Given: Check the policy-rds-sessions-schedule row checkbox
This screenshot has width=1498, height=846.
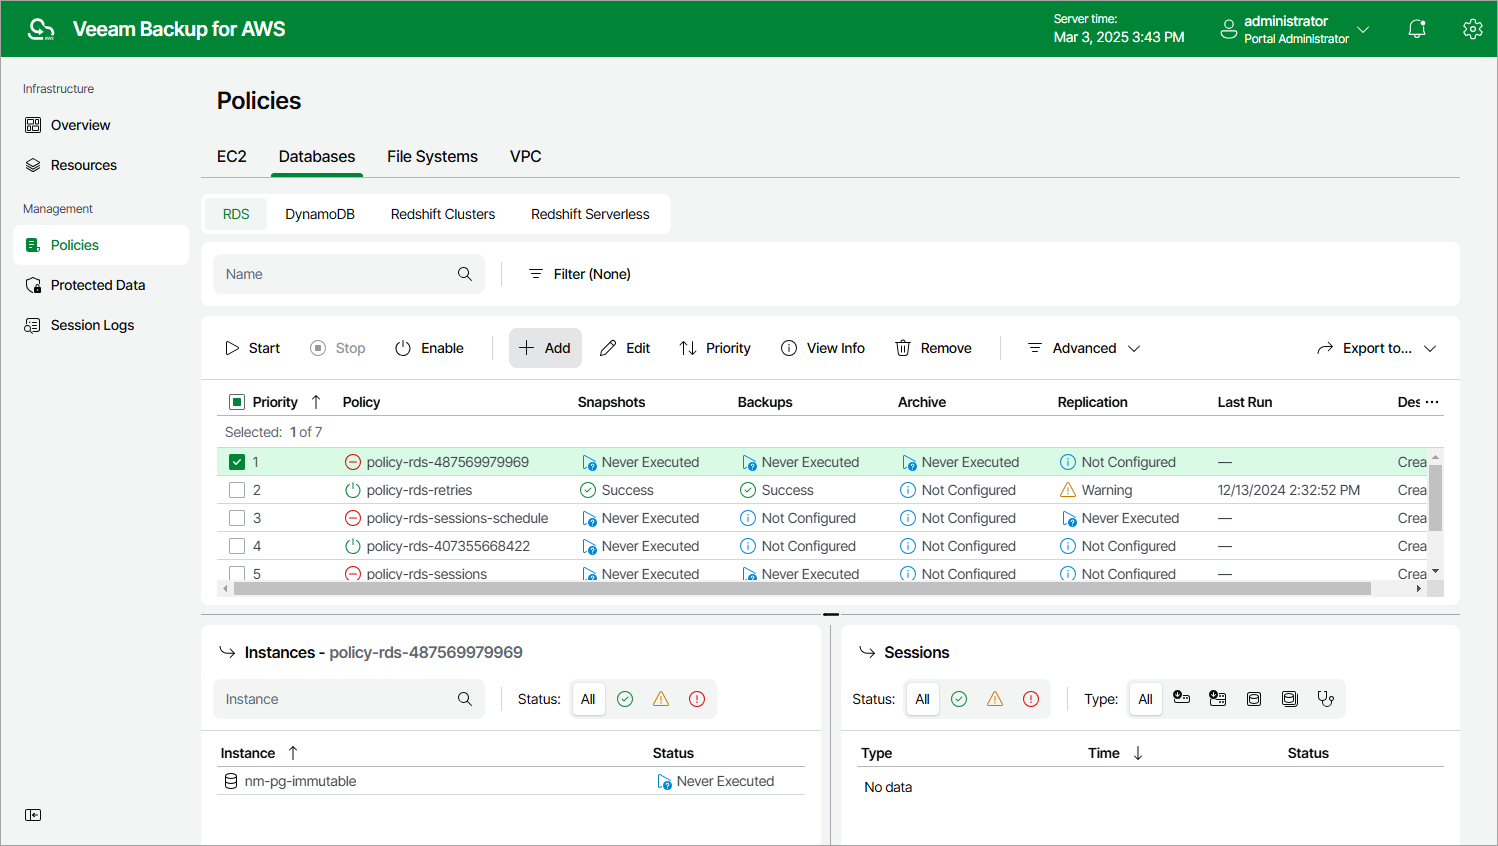Looking at the screenshot, I should [x=237, y=518].
